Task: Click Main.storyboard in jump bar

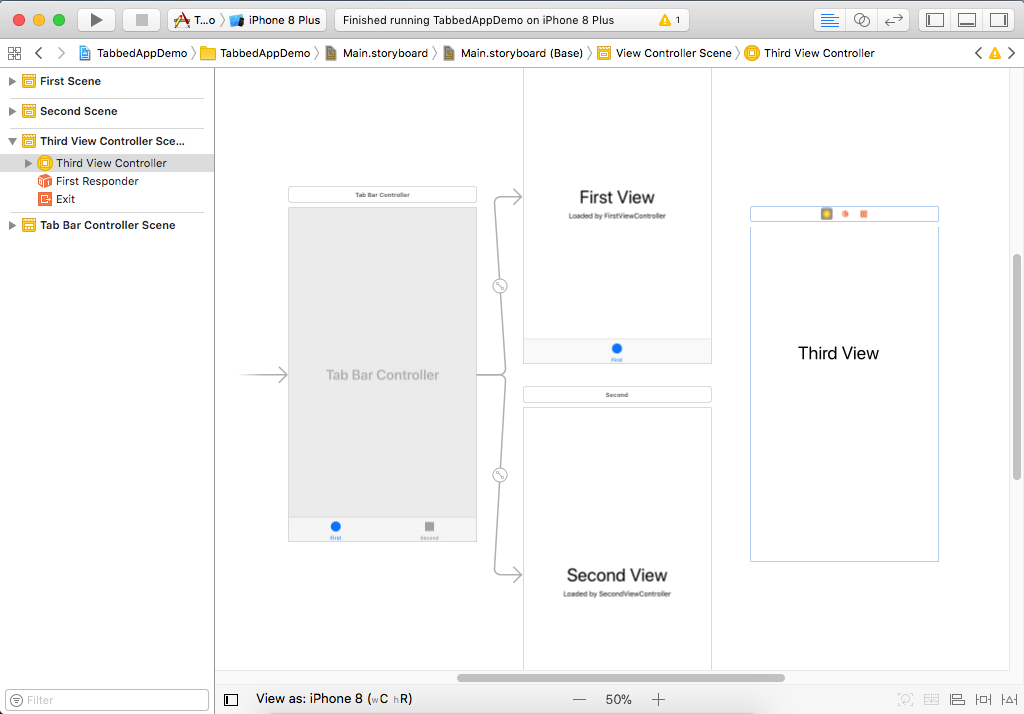Action: [x=377, y=53]
